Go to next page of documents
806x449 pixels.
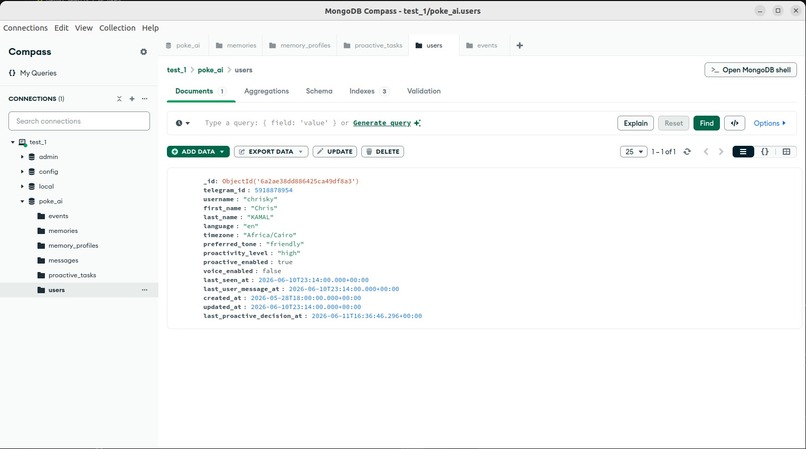tap(721, 152)
